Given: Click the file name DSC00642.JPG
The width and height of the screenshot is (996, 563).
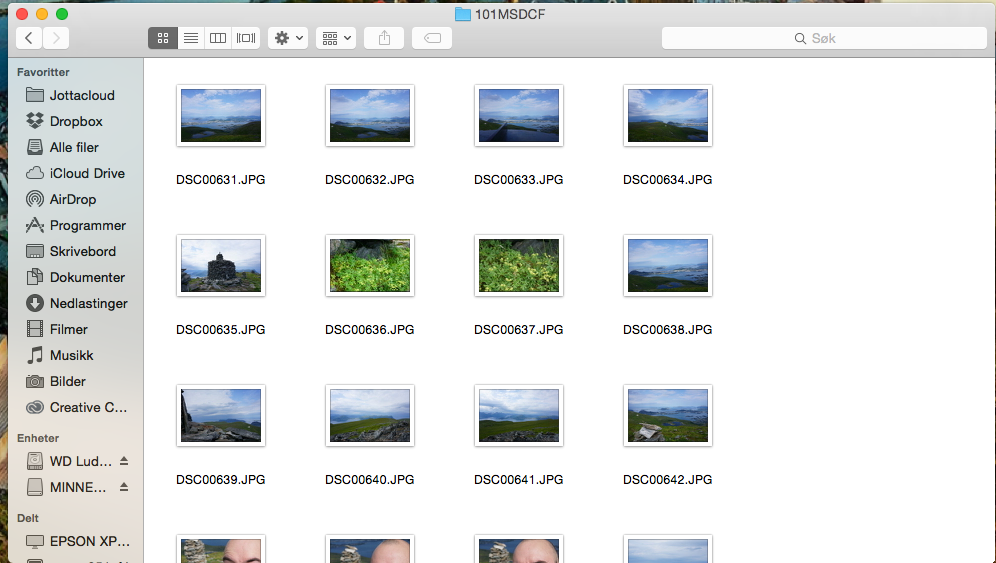Looking at the screenshot, I should click(x=668, y=480).
